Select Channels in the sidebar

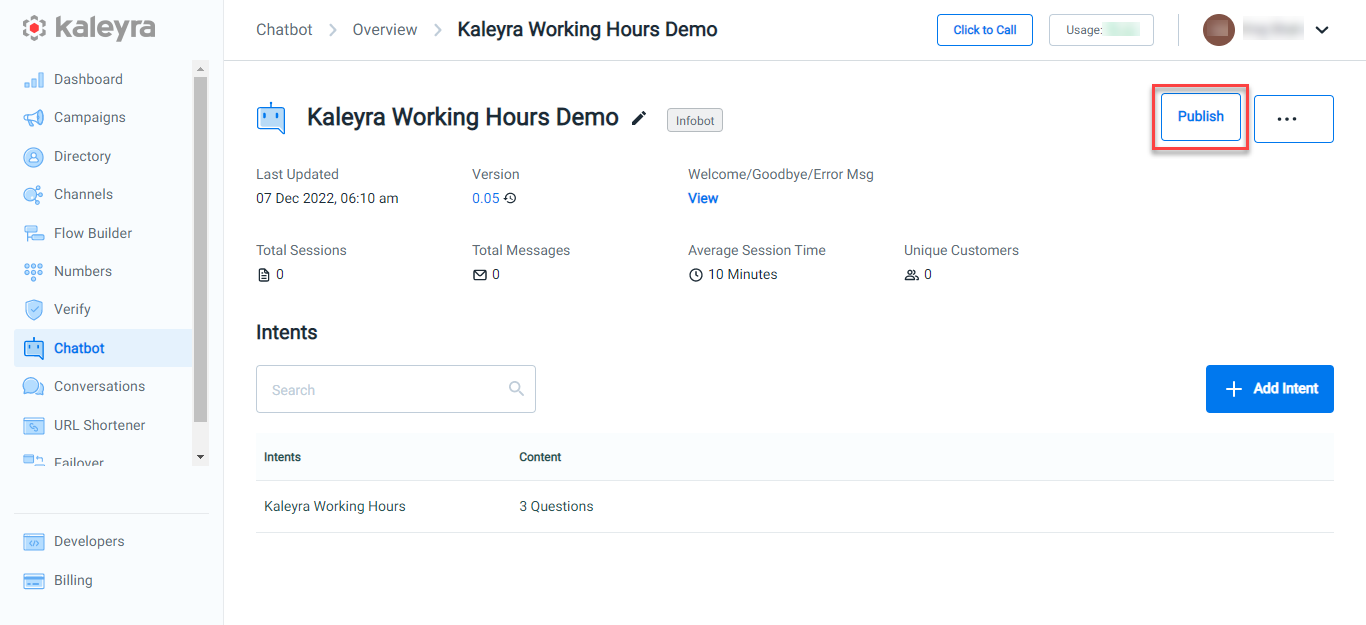pos(83,194)
